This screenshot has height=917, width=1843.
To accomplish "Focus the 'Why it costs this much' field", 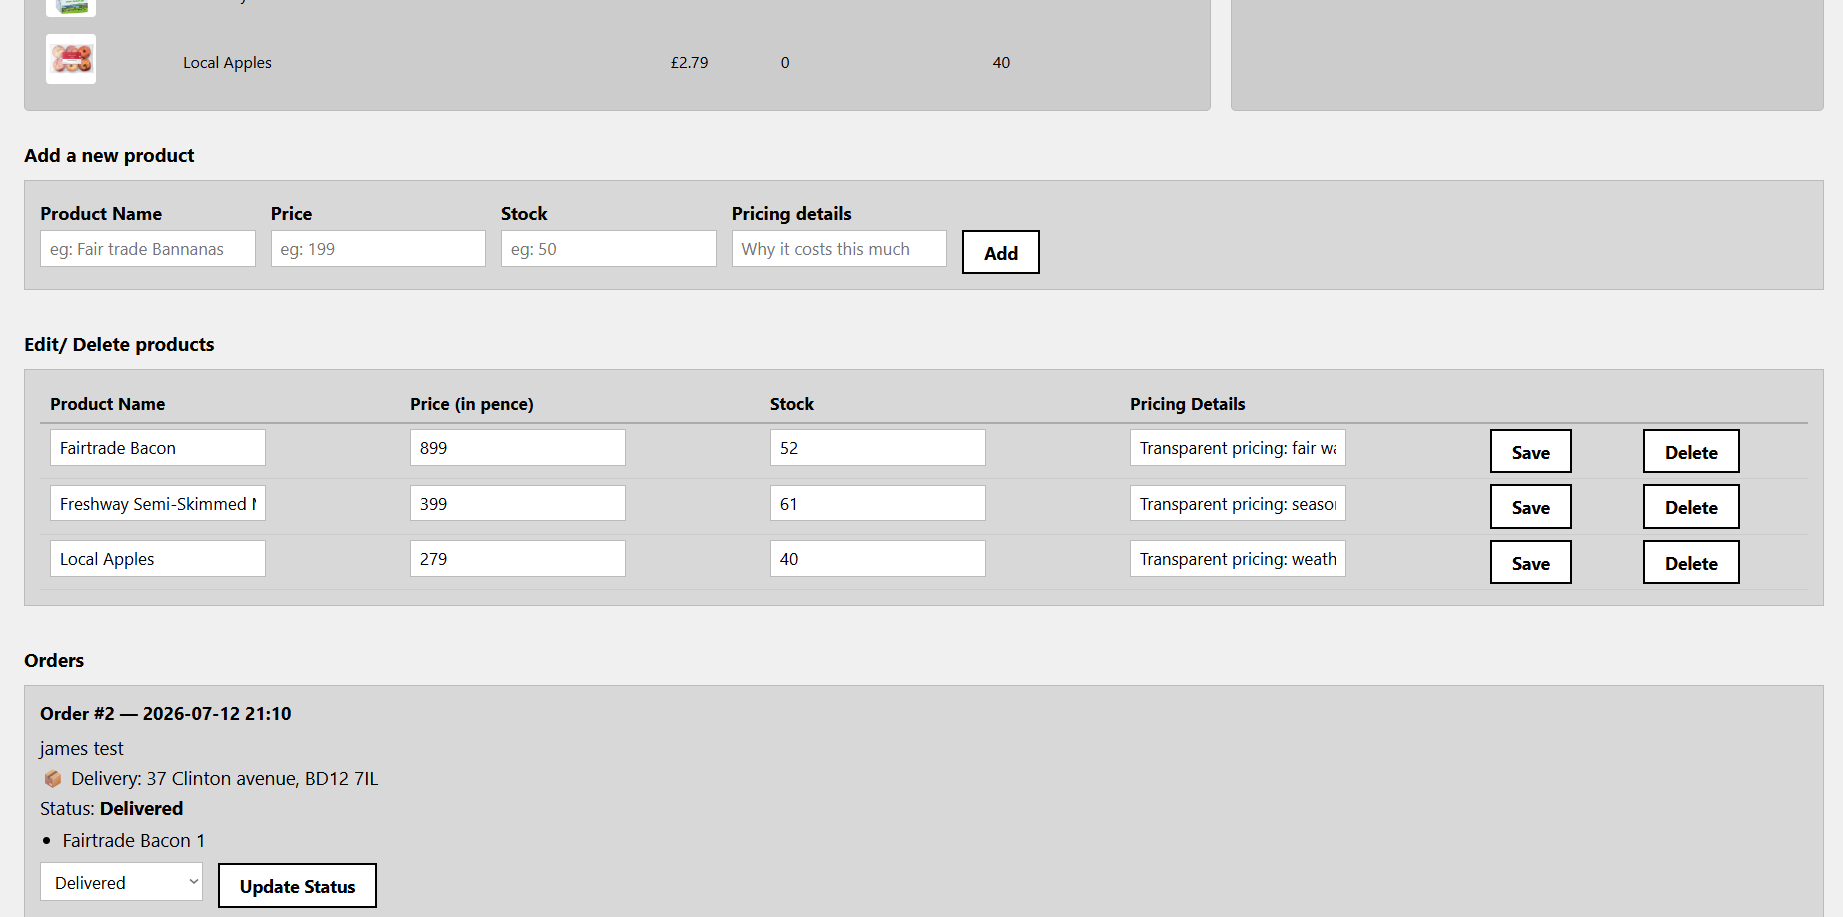I will [839, 249].
